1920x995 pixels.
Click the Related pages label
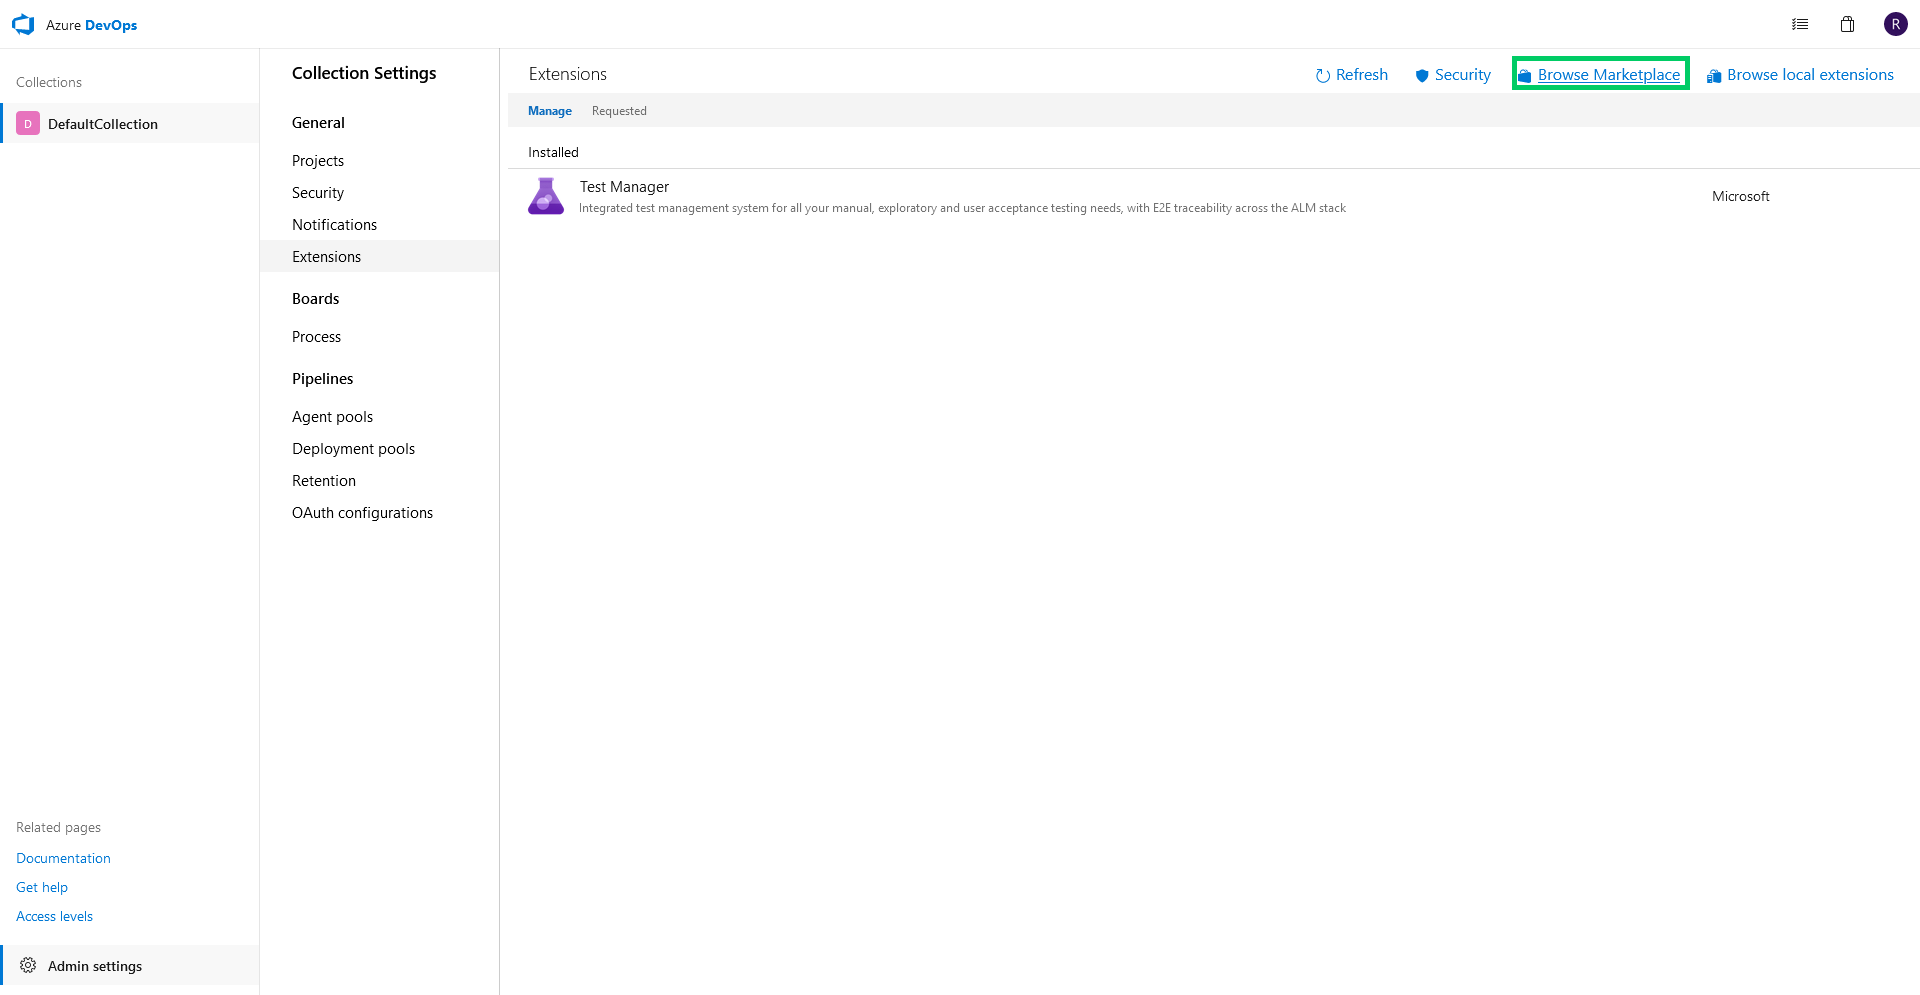click(x=58, y=827)
